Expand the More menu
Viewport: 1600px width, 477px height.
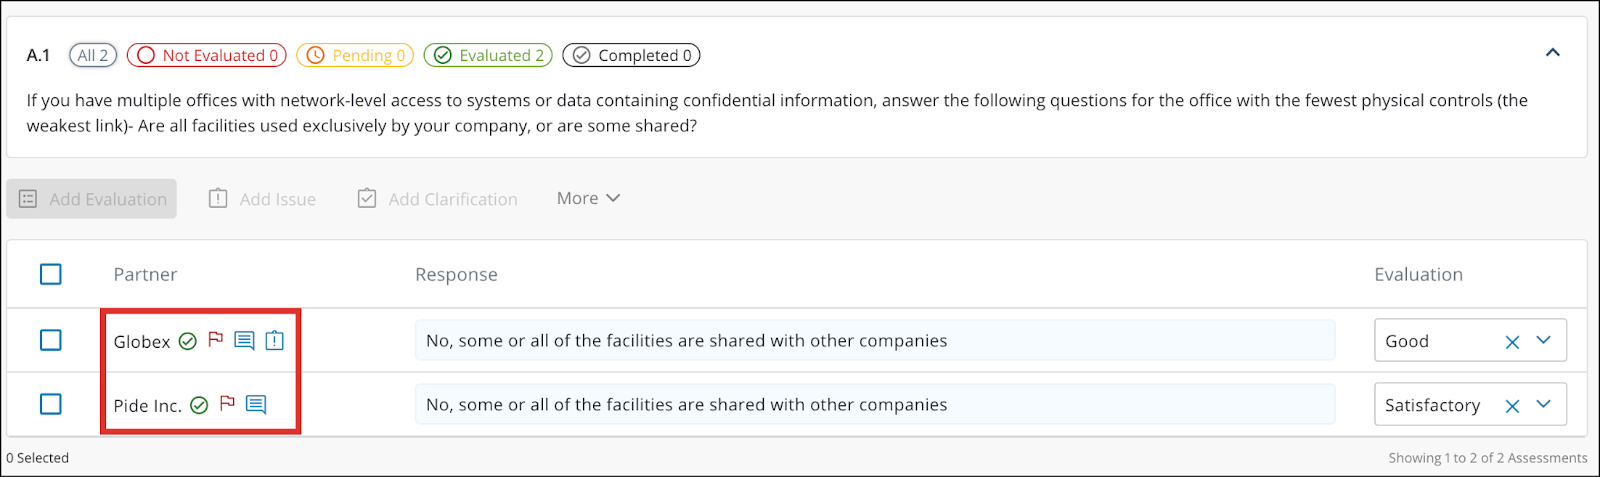(588, 198)
